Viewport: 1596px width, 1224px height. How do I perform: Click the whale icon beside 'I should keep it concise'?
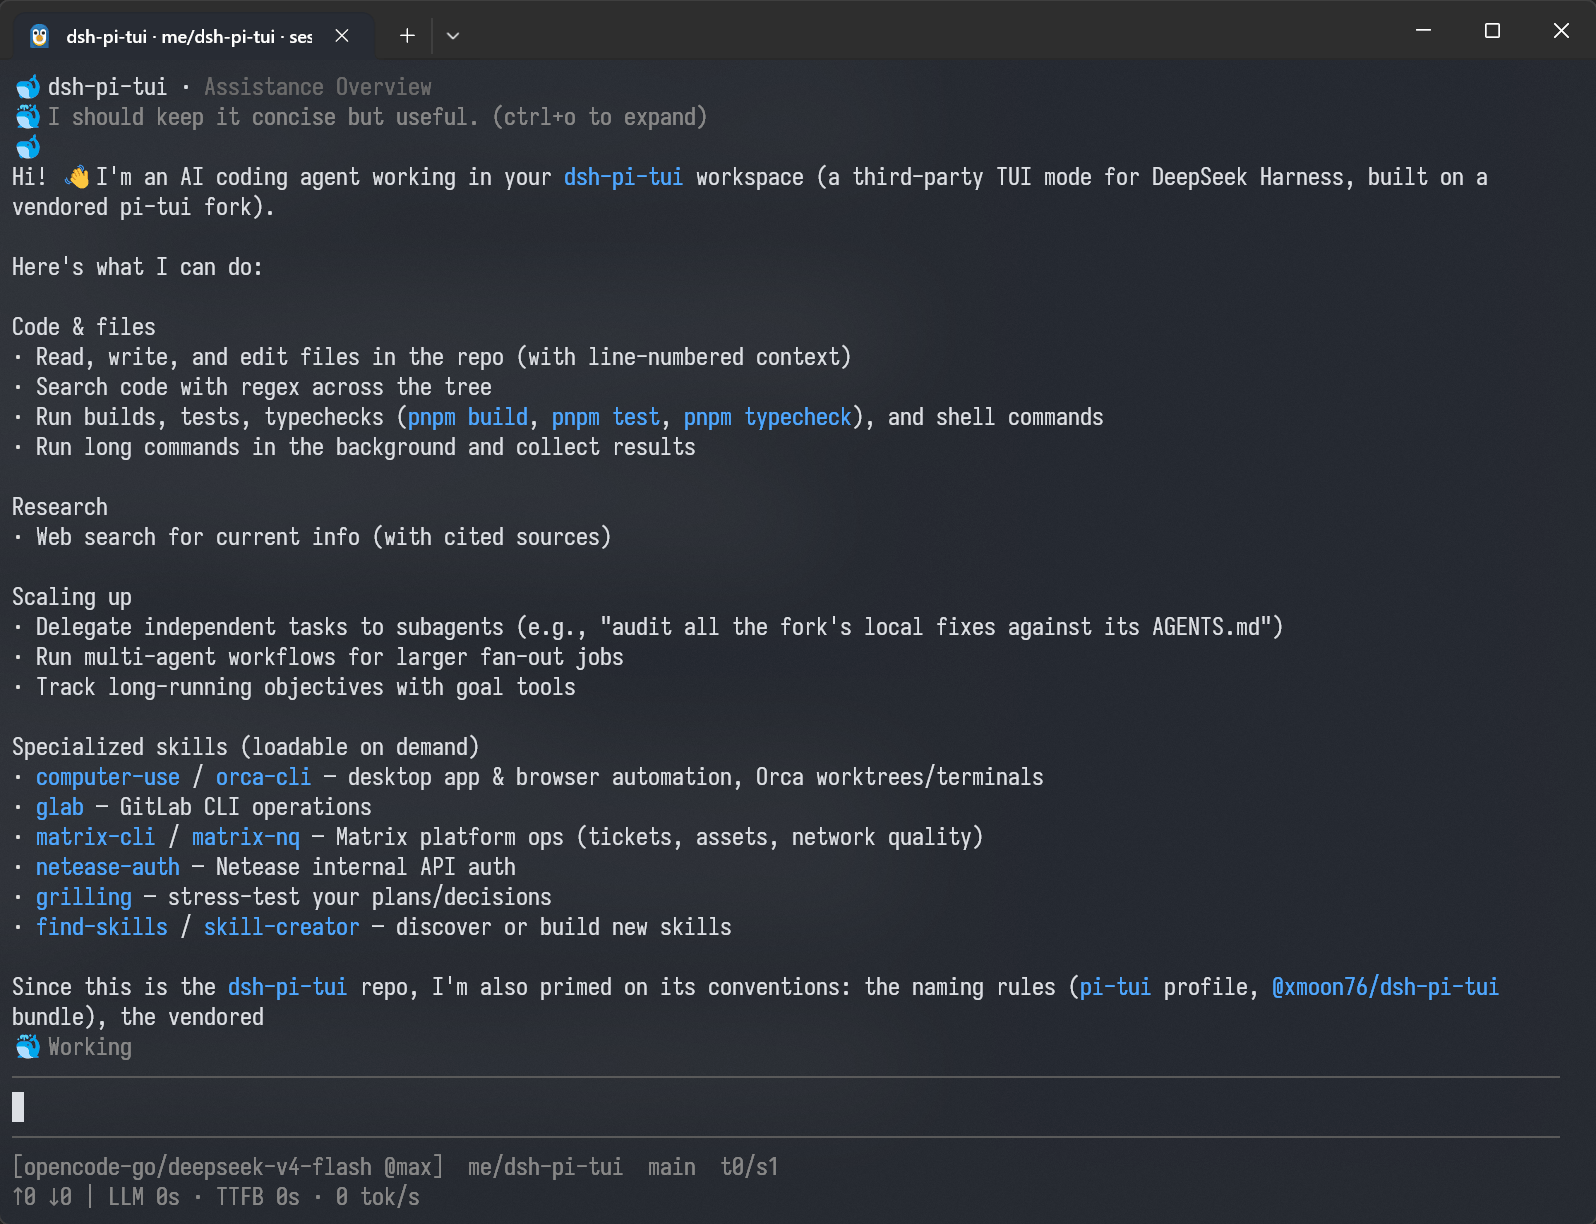[x=27, y=117]
